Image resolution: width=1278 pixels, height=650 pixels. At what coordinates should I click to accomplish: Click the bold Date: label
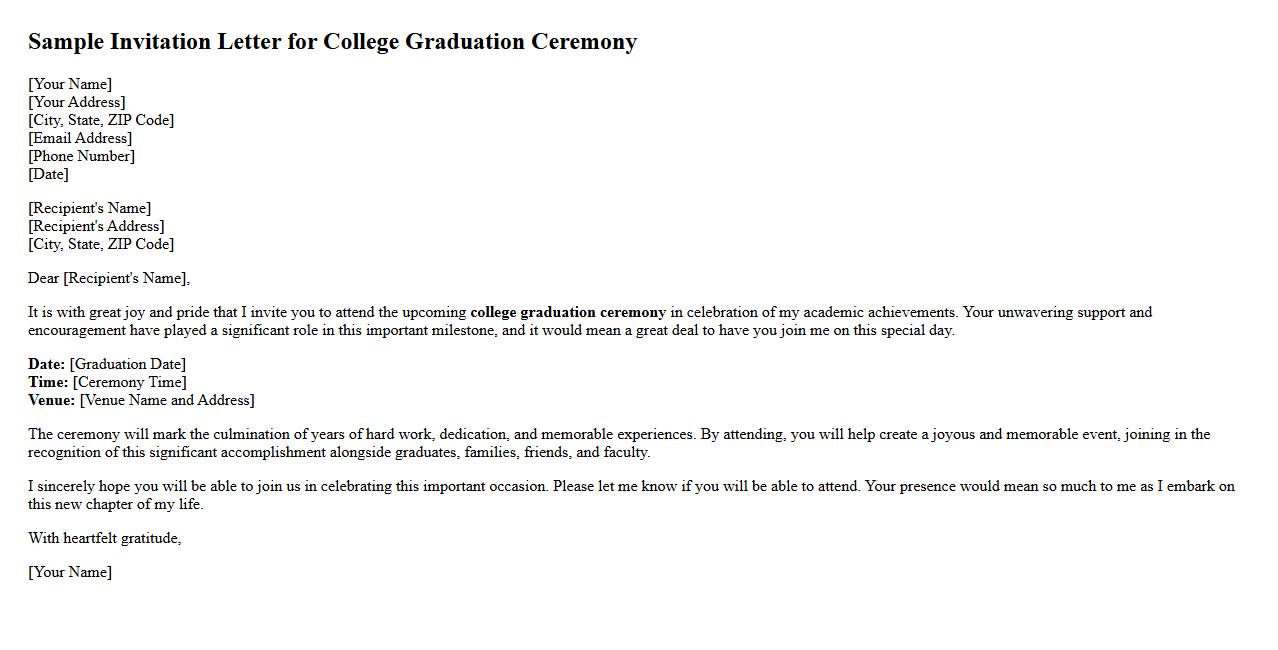coord(46,364)
